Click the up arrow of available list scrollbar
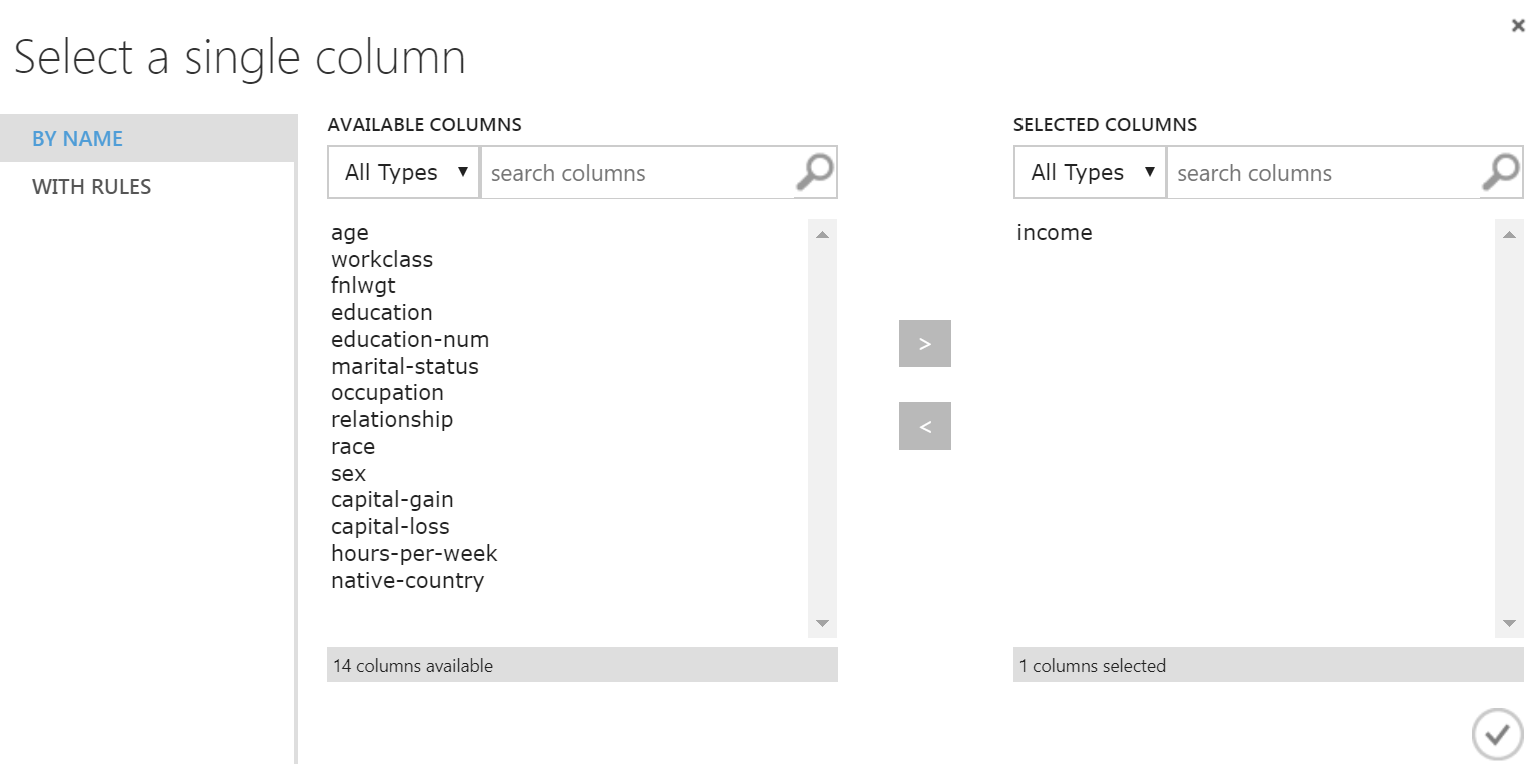1527x764 pixels. [822, 234]
